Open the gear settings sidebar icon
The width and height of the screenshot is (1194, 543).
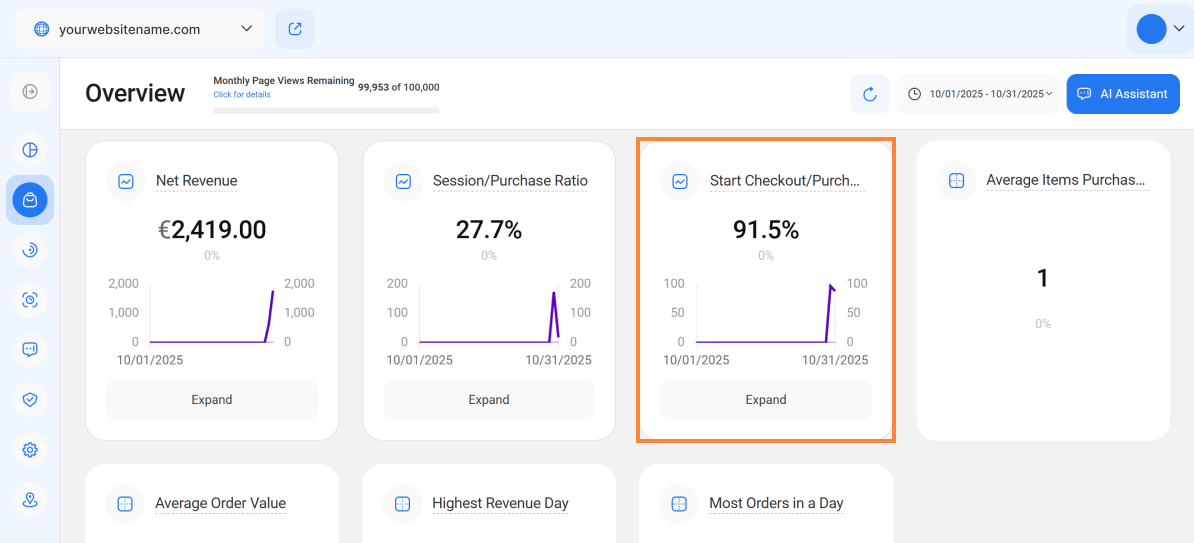[x=30, y=450]
